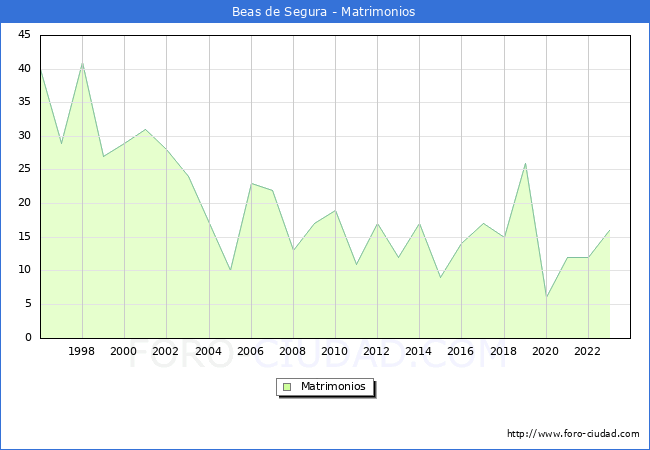
Task: Click the chart title 'Beas de Segura - Matrimonios'
Action: (323, 12)
